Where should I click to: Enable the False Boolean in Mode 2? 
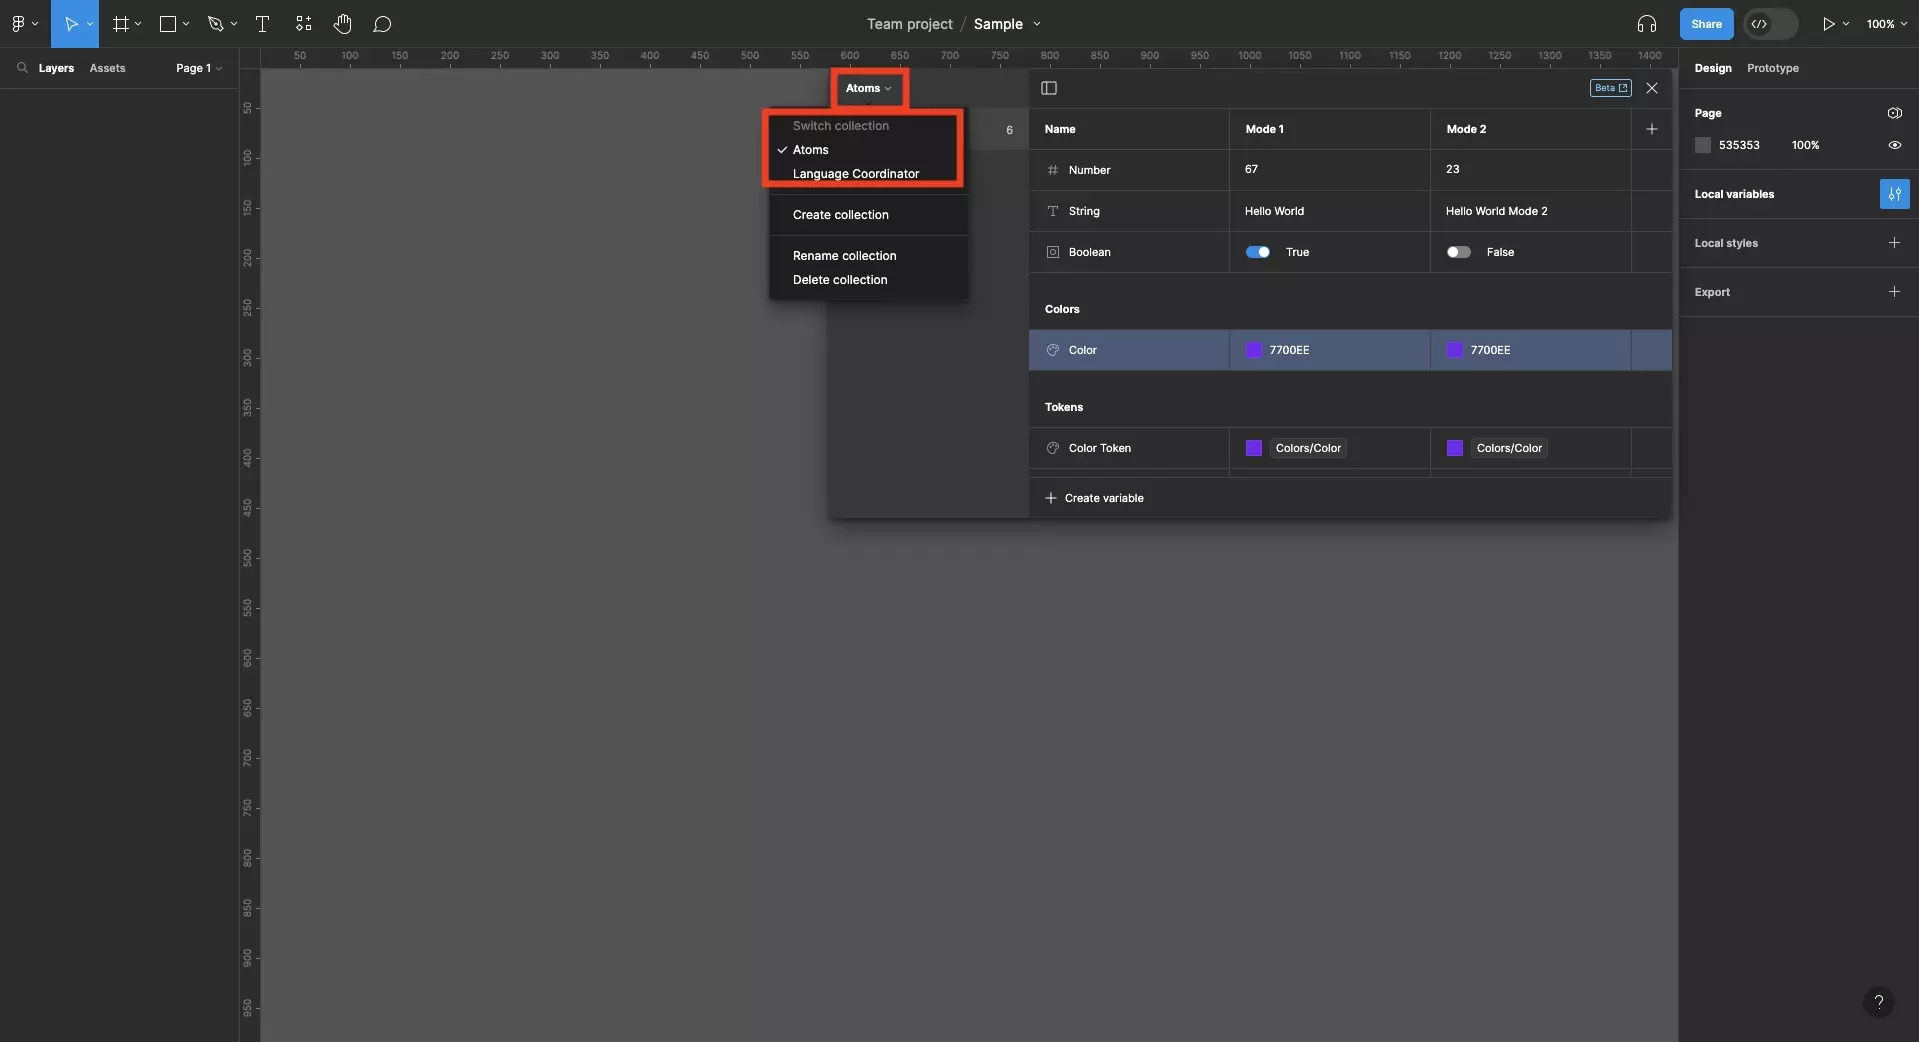tap(1459, 252)
